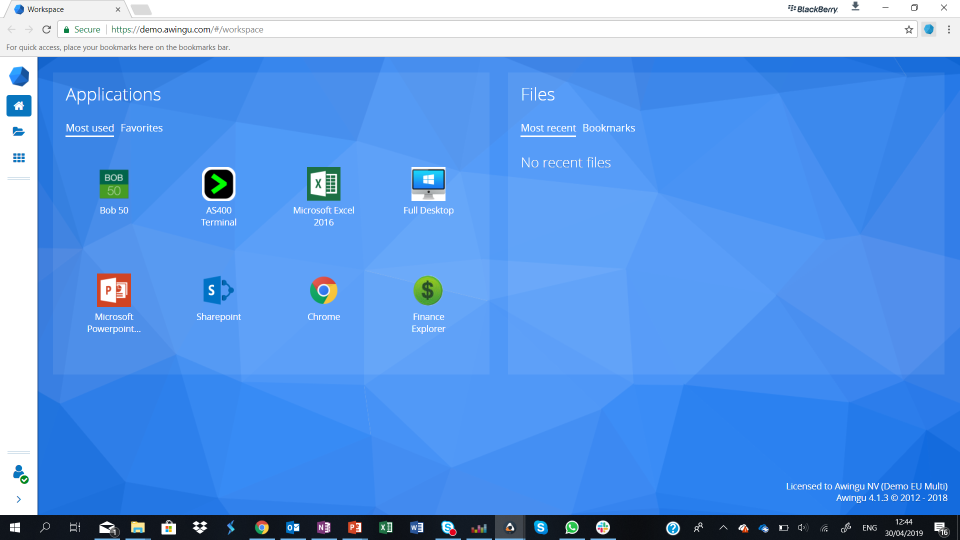Expand the sidebar with the chevron arrow
Image resolution: width=960 pixels, height=540 pixels.
click(19, 500)
